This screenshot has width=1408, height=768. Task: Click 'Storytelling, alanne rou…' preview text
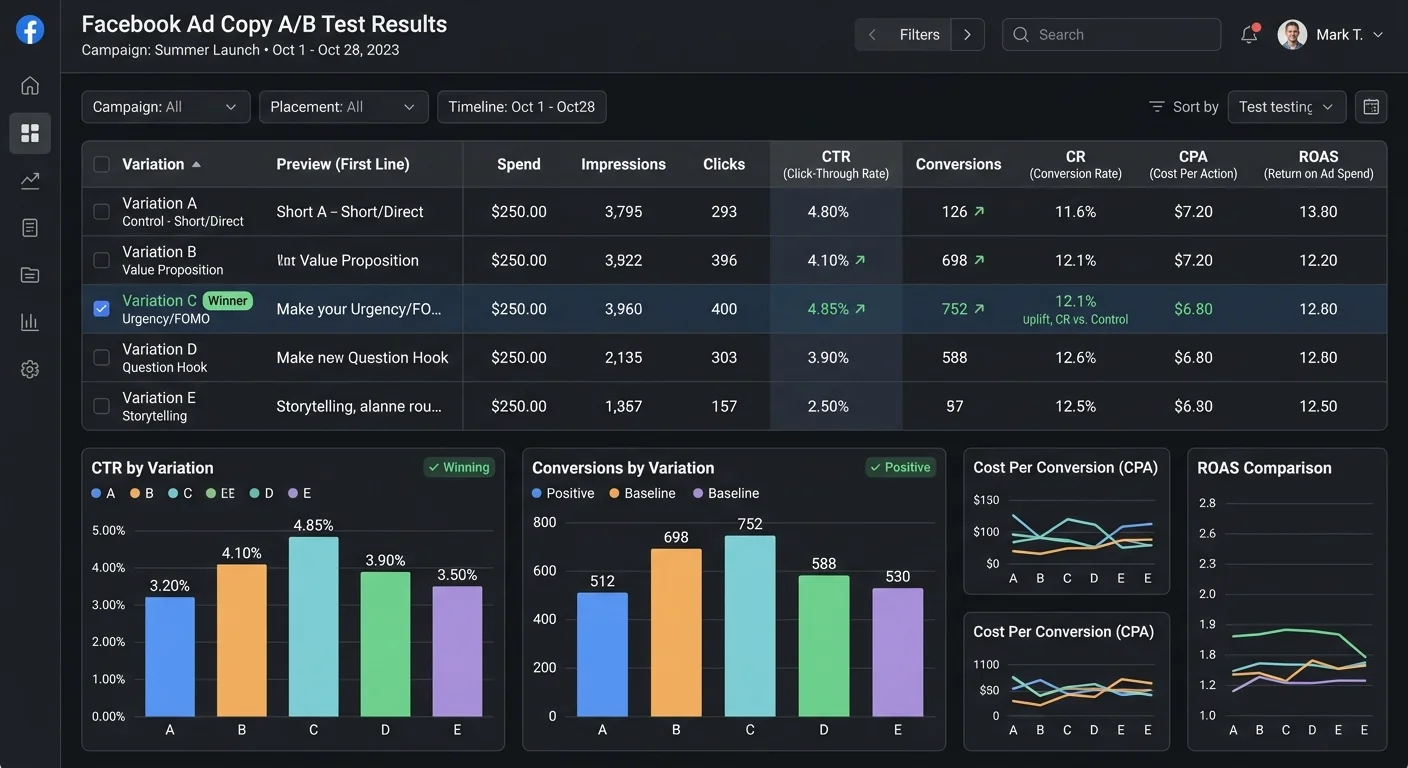click(x=359, y=406)
